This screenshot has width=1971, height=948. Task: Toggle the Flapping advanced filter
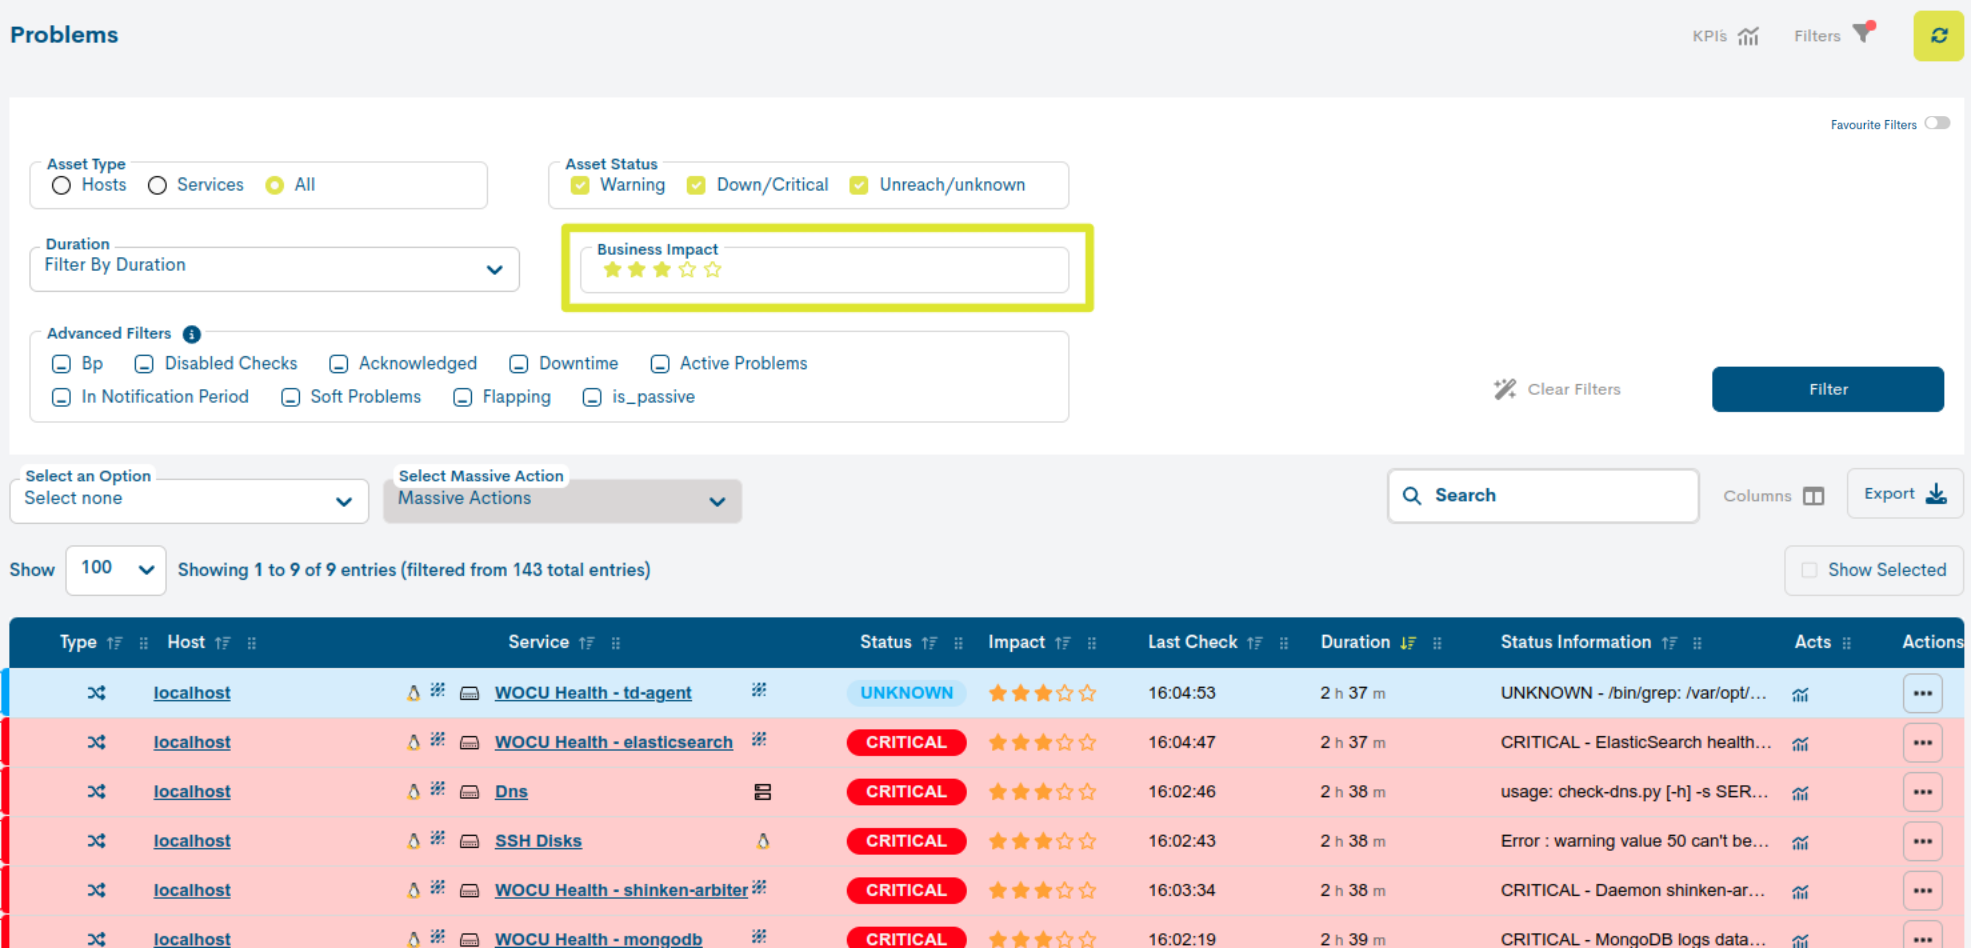[462, 398]
